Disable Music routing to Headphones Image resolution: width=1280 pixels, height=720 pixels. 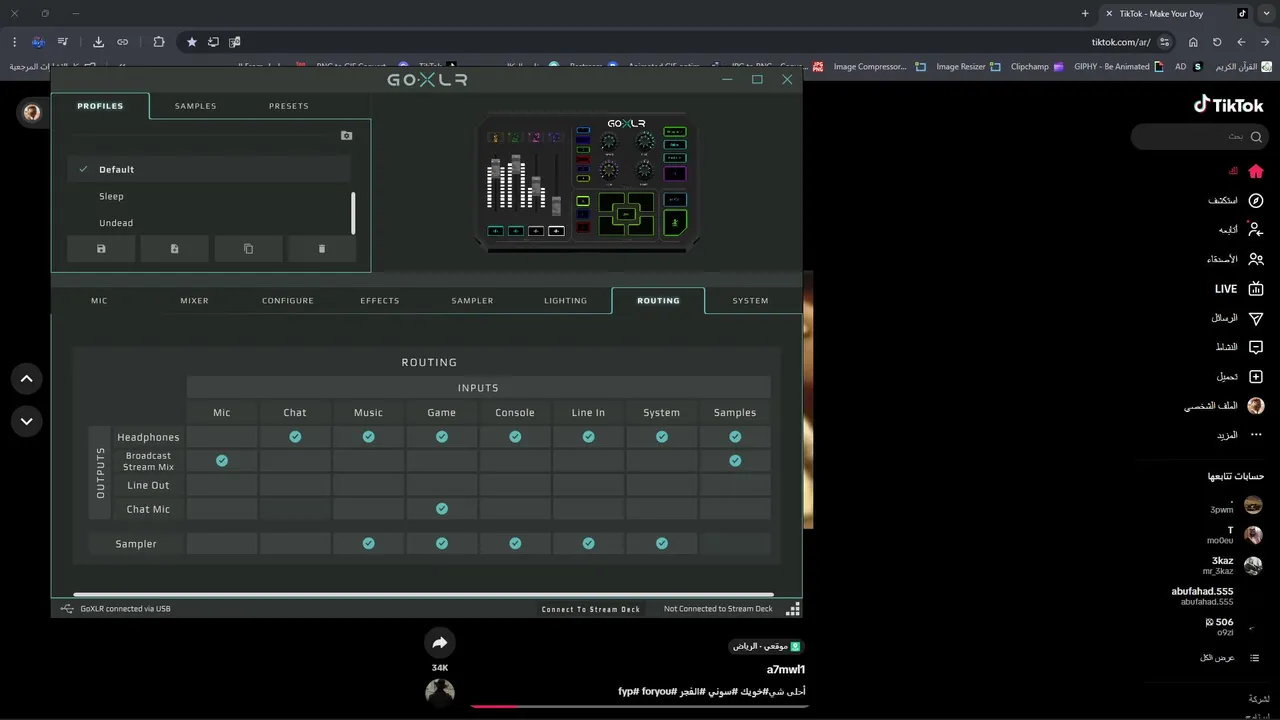tap(368, 437)
